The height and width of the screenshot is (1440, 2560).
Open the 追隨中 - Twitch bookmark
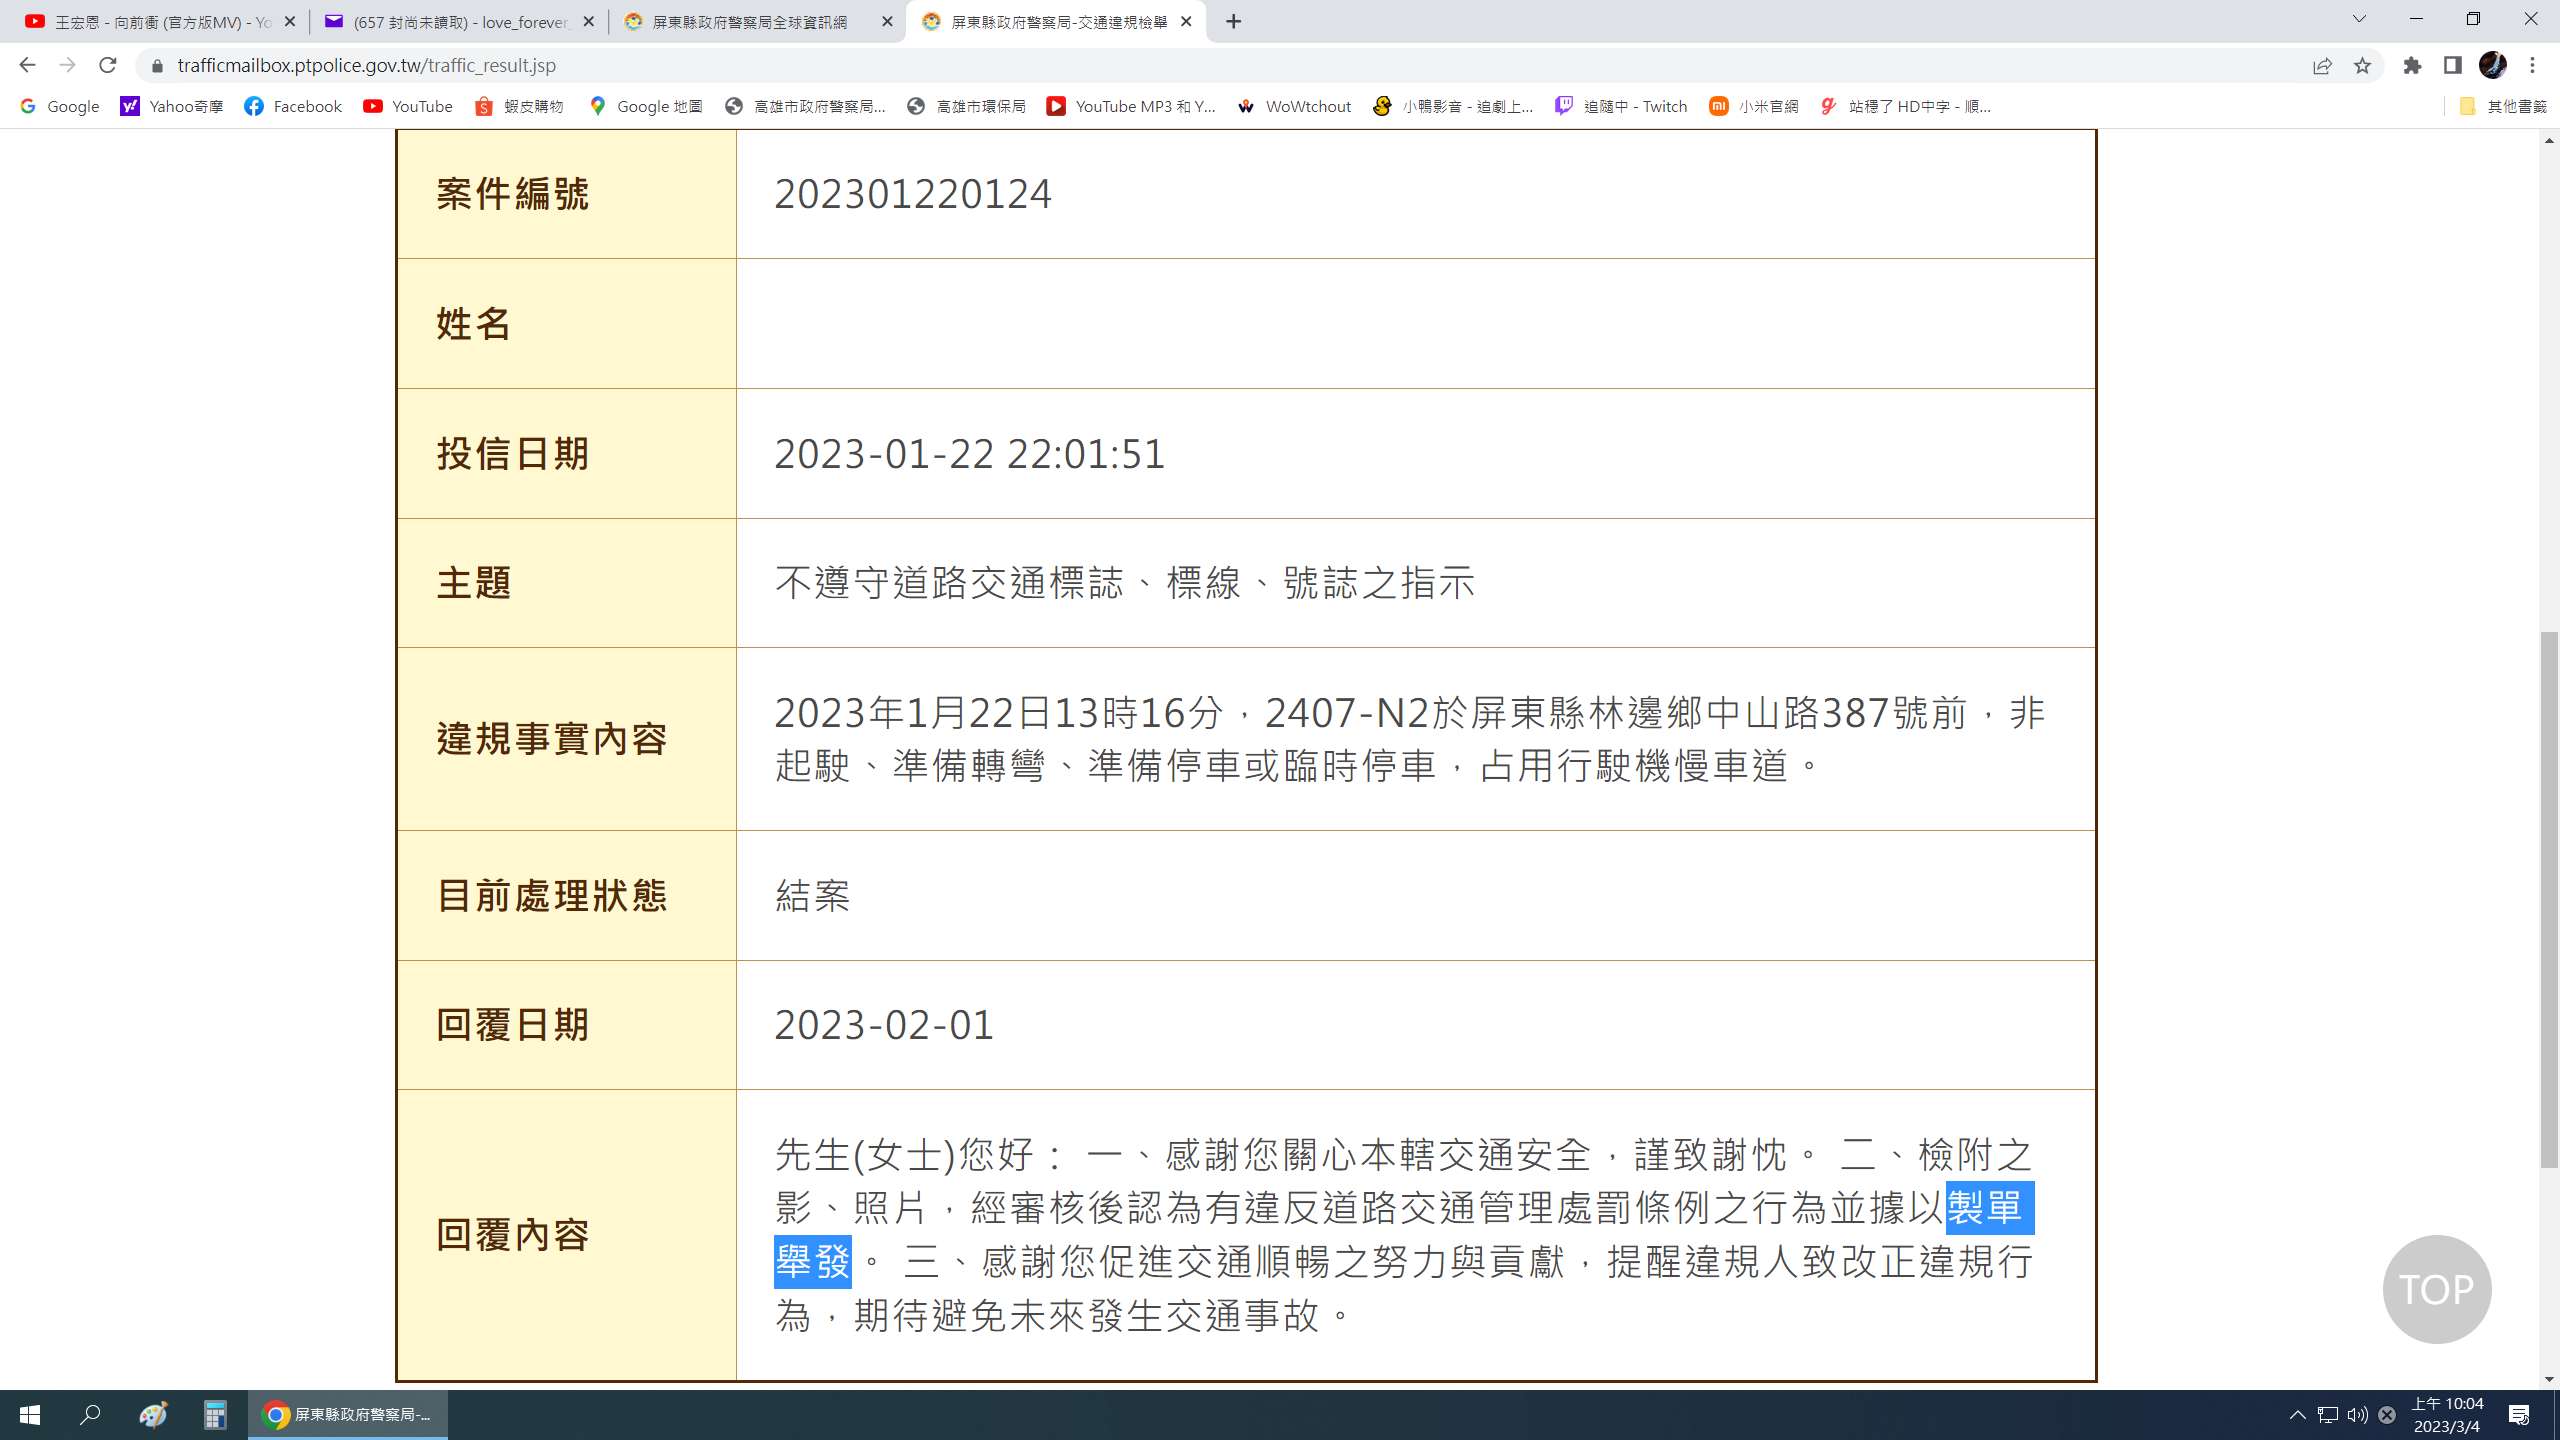point(1621,106)
